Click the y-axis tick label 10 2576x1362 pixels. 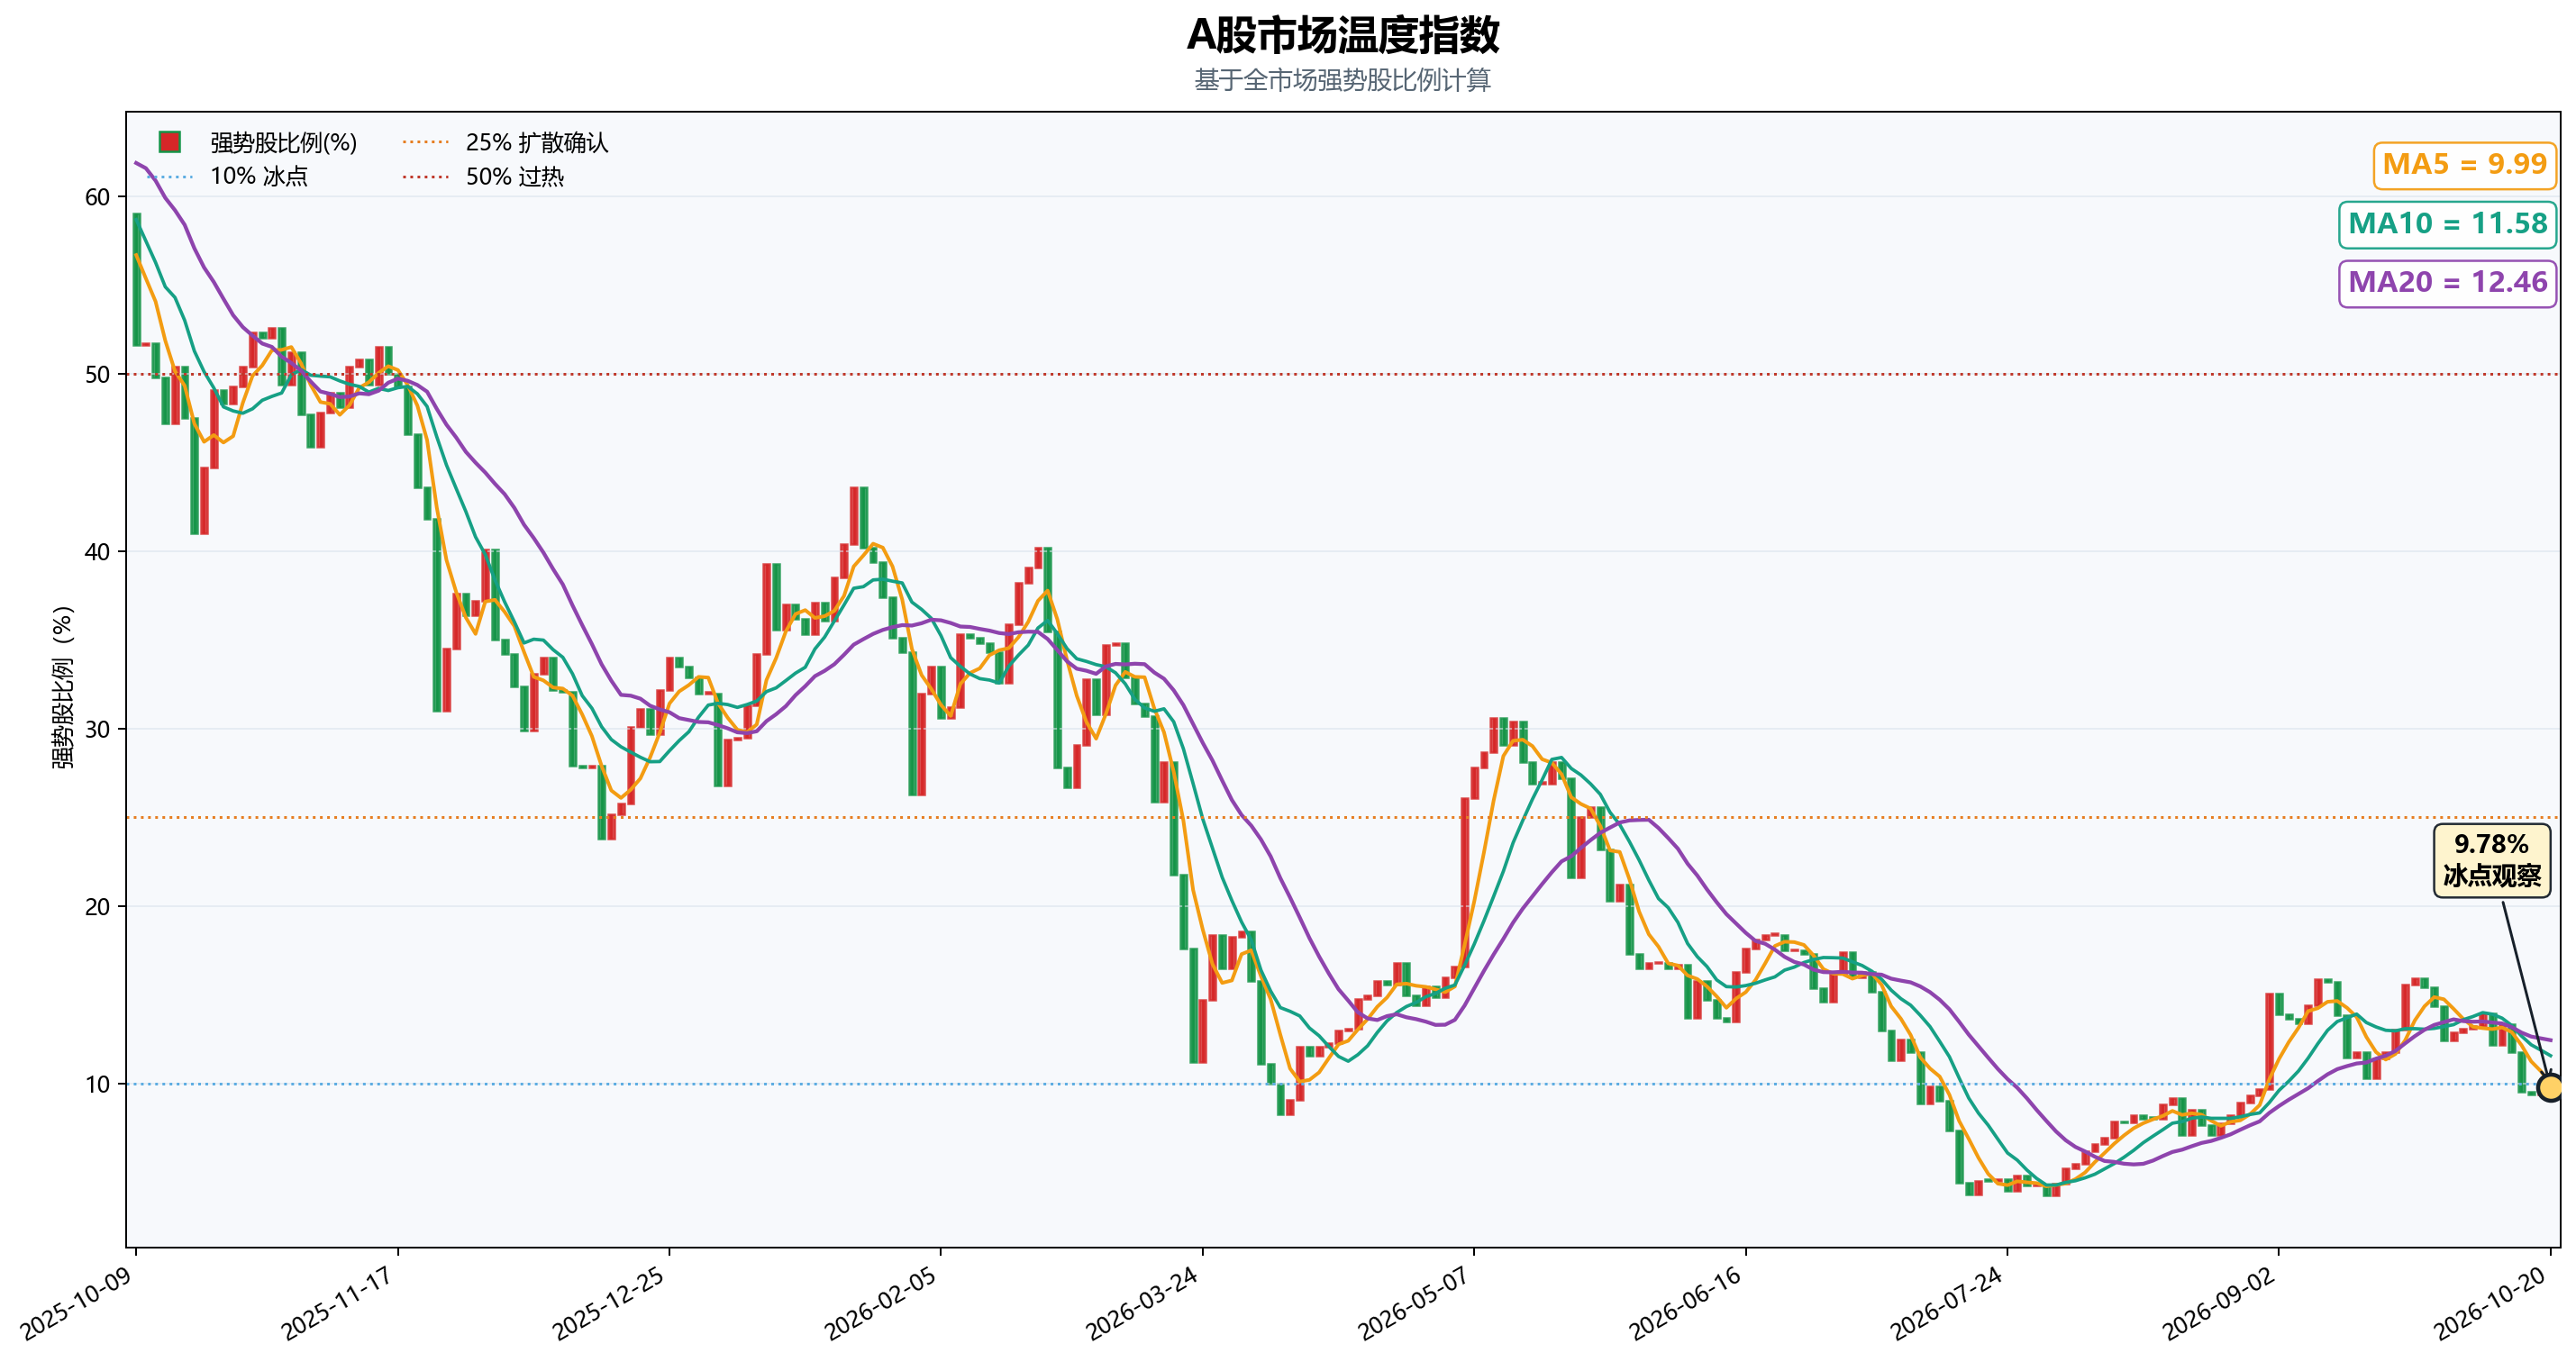97,1084
